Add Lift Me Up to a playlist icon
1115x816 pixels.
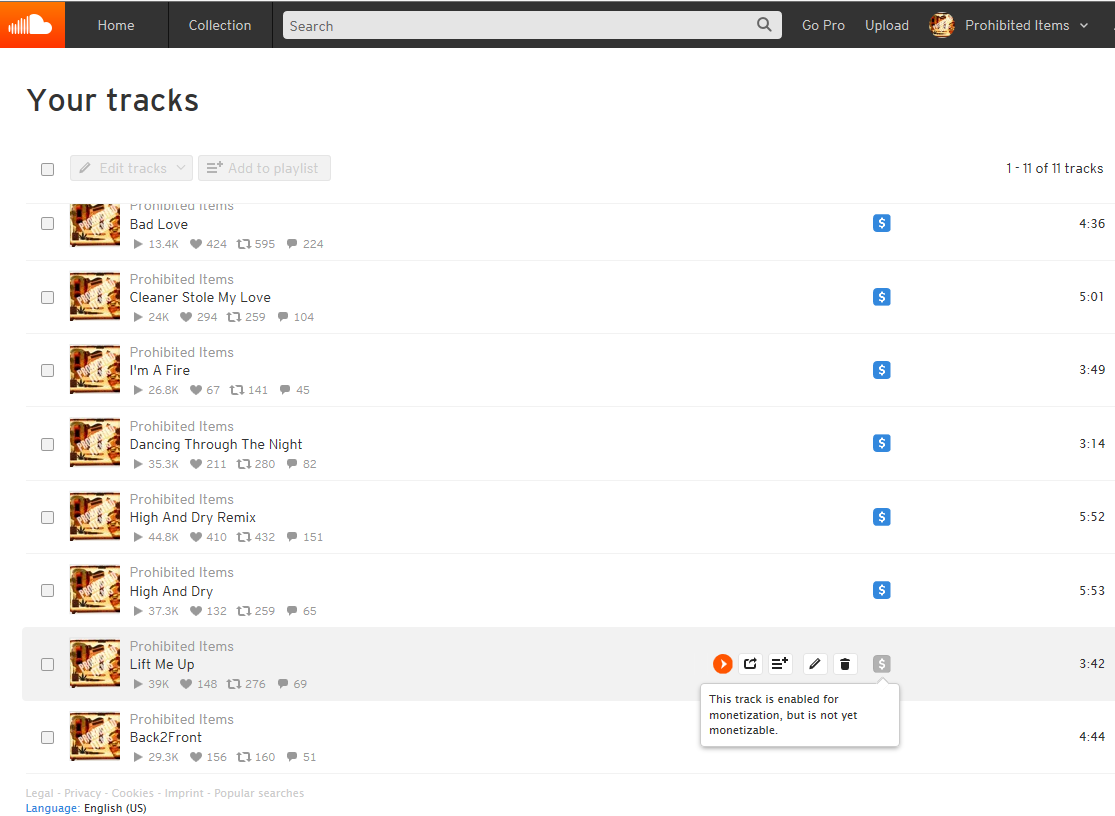pyautogui.click(x=780, y=664)
